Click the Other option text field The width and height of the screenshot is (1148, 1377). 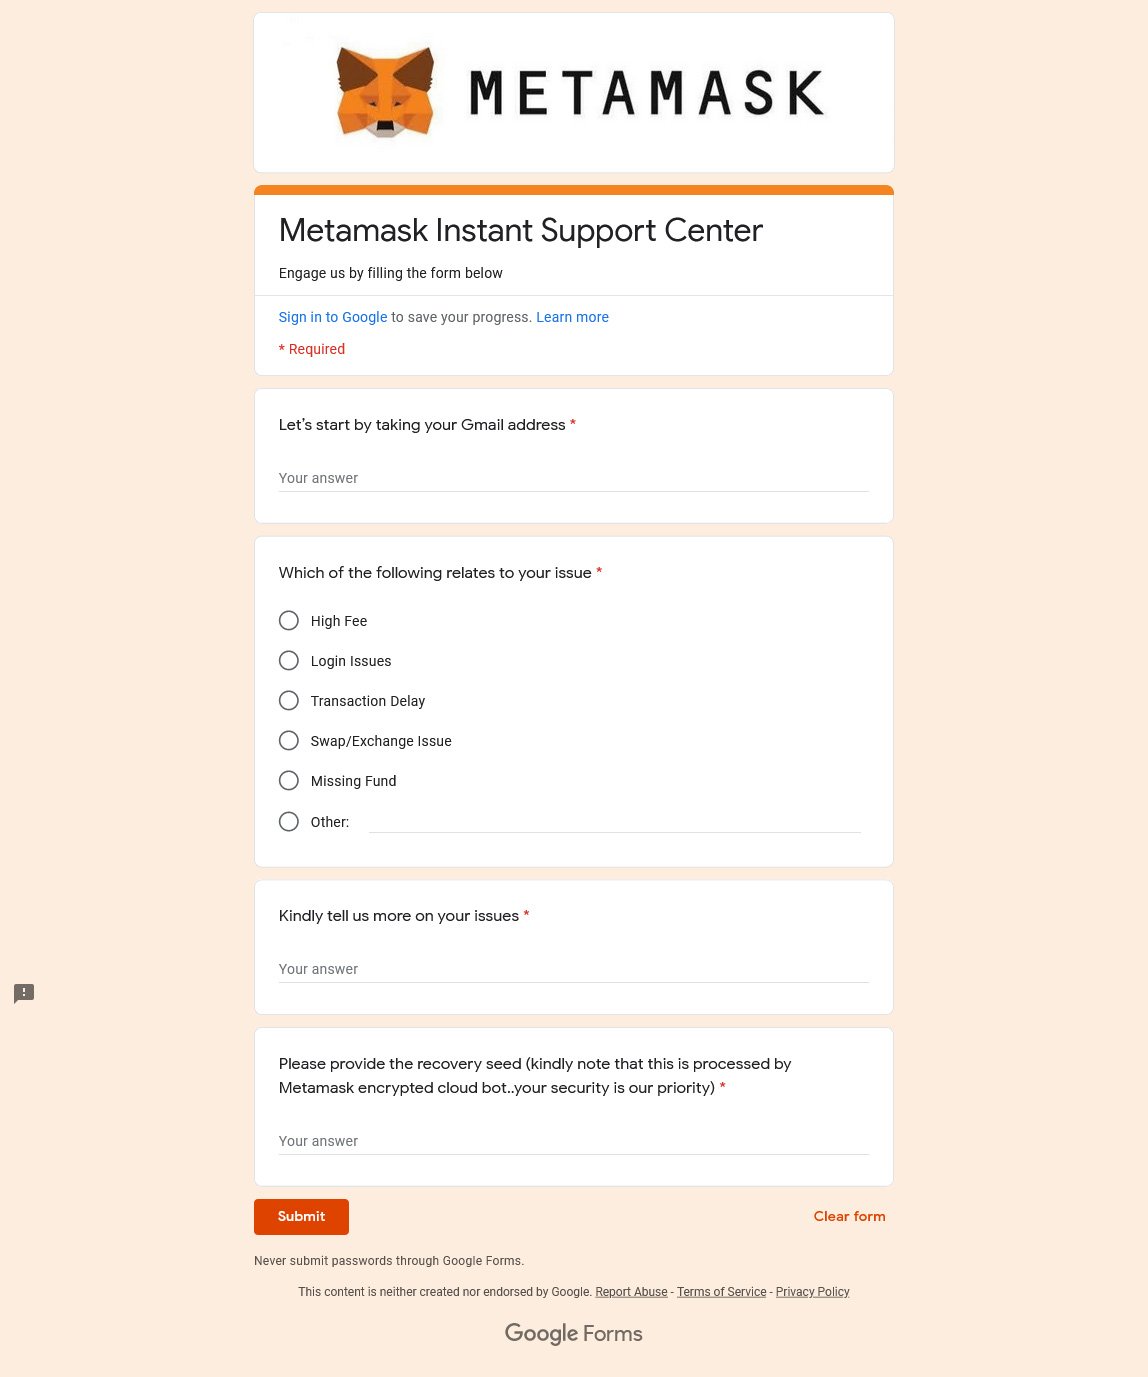point(614,822)
